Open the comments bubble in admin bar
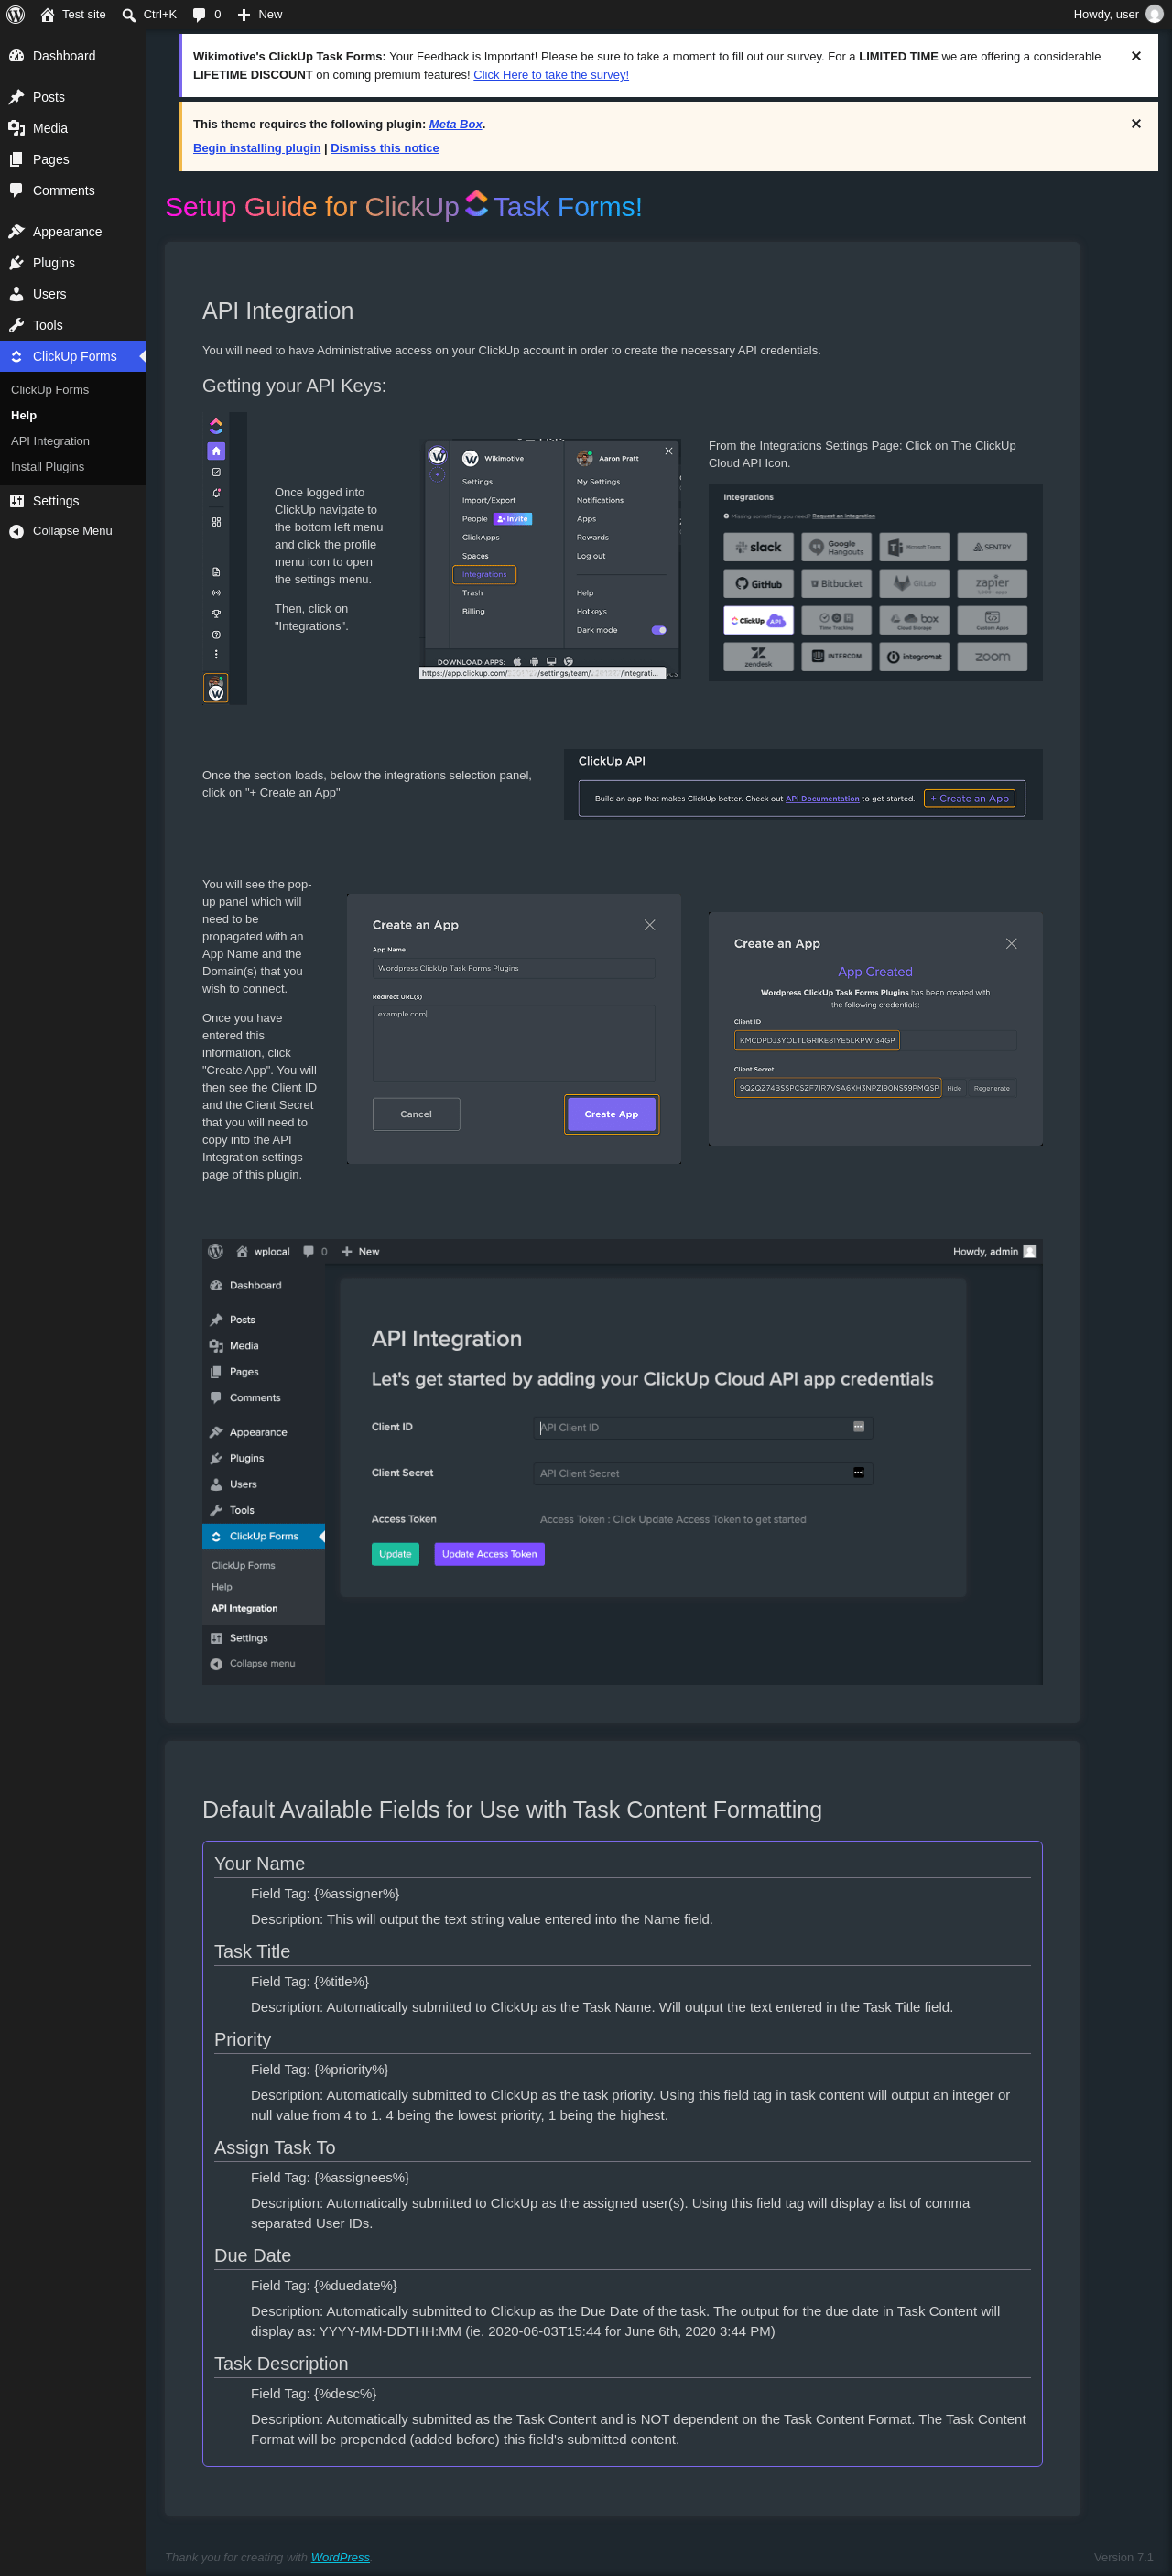The height and width of the screenshot is (2576, 1172). point(206,14)
